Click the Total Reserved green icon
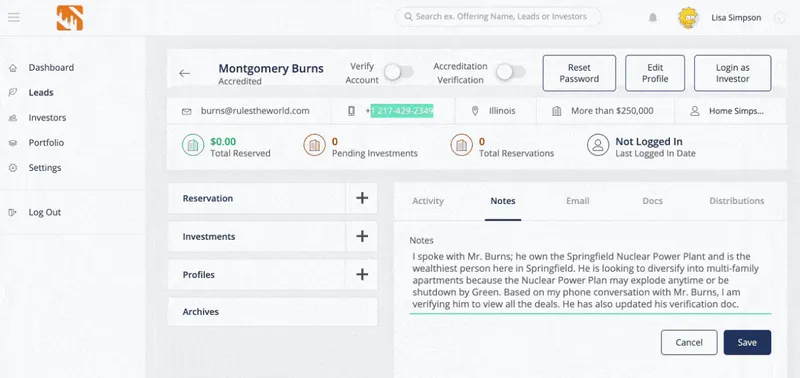The width and height of the screenshot is (800, 378). coord(193,145)
